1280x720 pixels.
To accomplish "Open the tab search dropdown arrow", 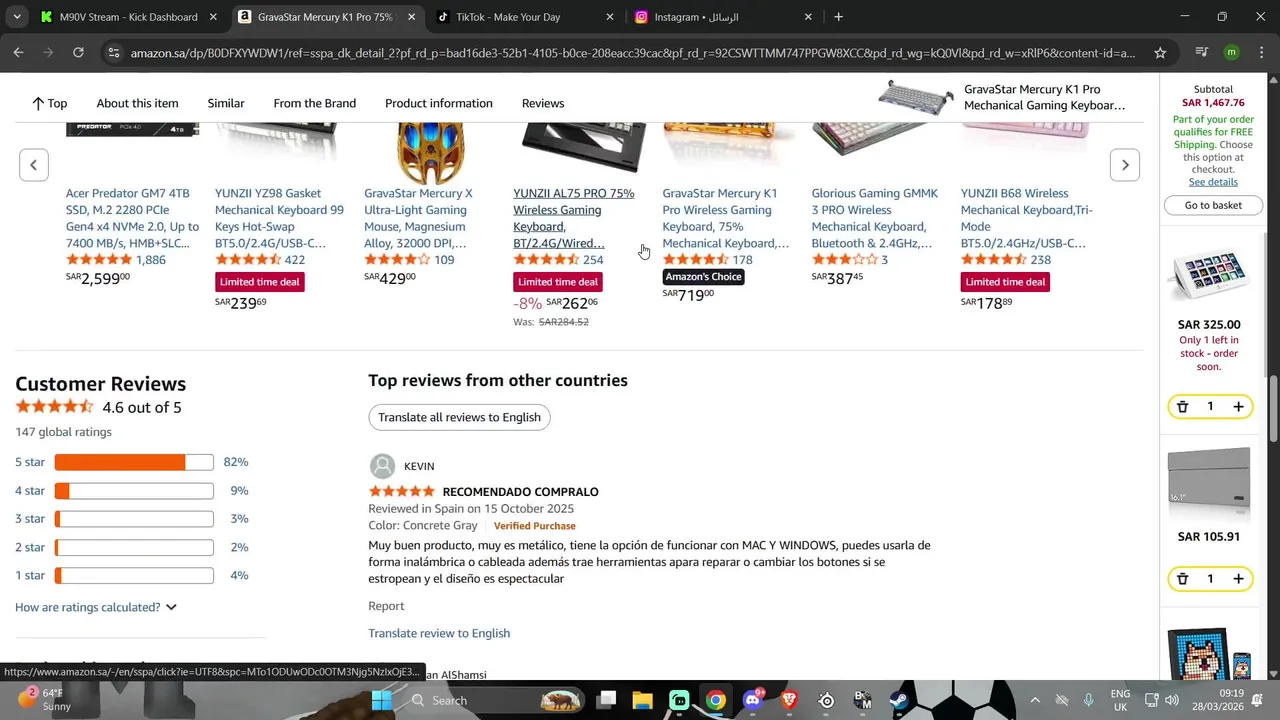I will [x=16, y=17].
